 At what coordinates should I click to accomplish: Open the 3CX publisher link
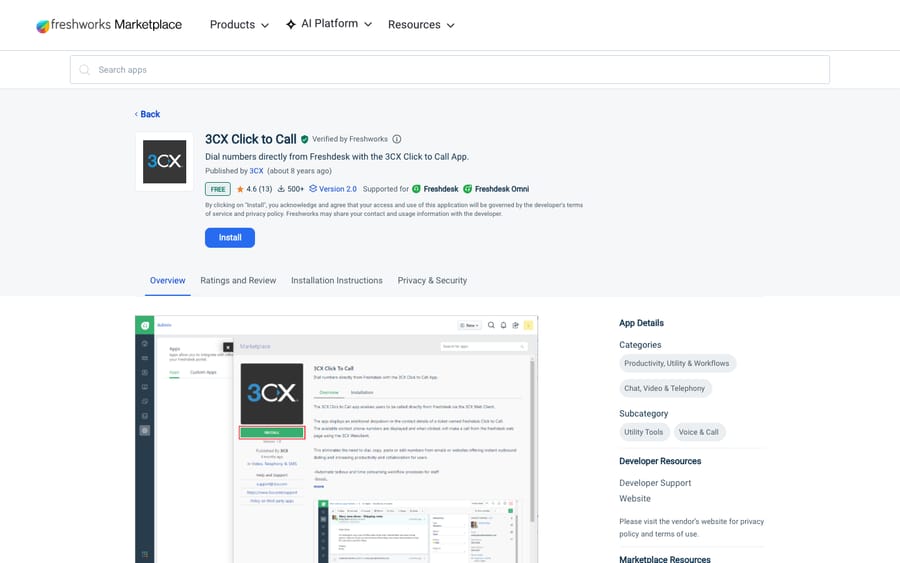[256, 171]
